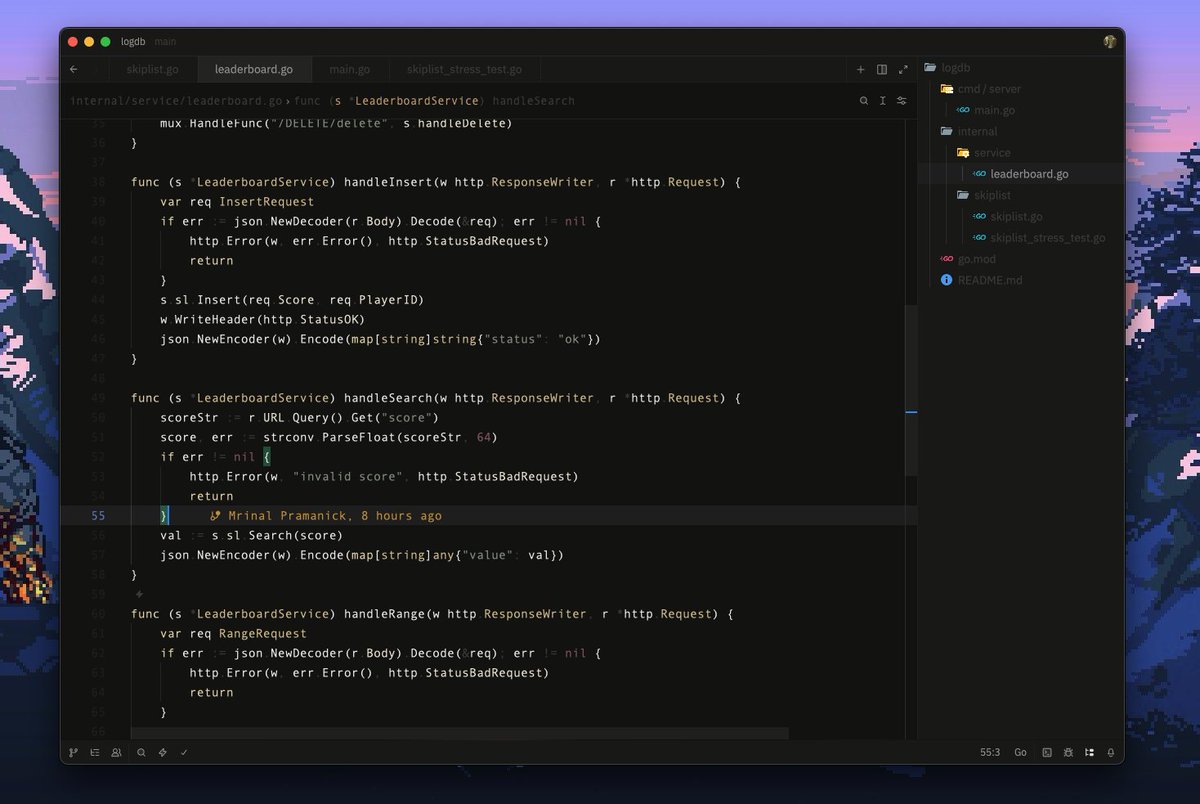Toggle selections cursor icon in breadcrumb bar
This screenshot has height=804, width=1200.
click(883, 101)
